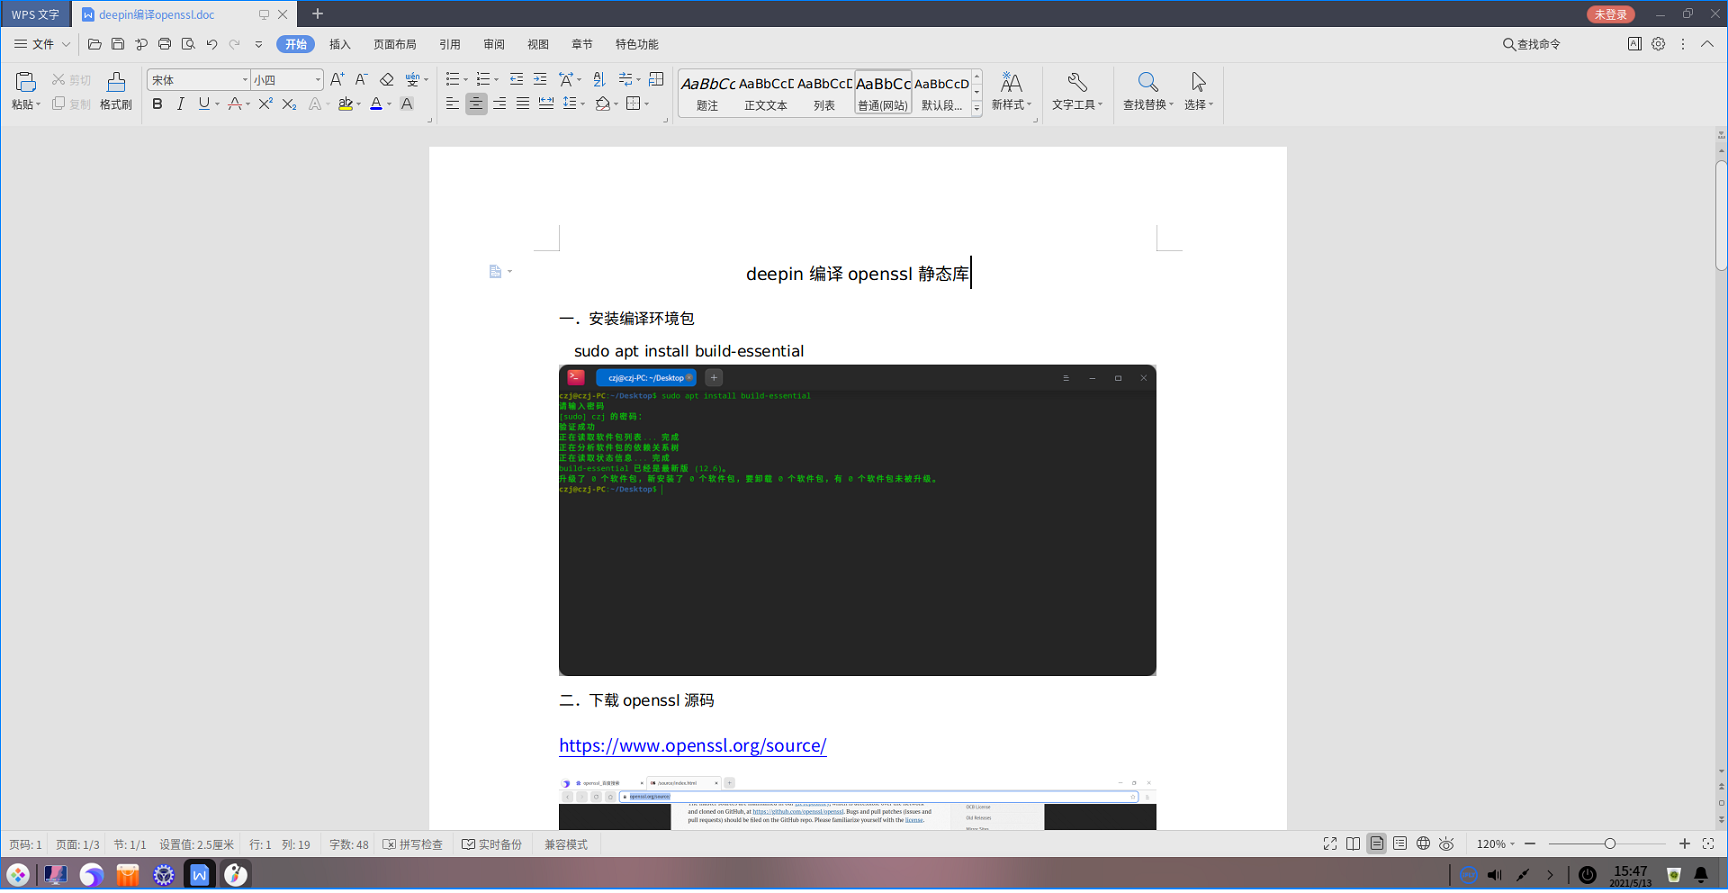Click the sort A-Z icon
The width and height of the screenshot is (1728, 893).
(599, 80)
